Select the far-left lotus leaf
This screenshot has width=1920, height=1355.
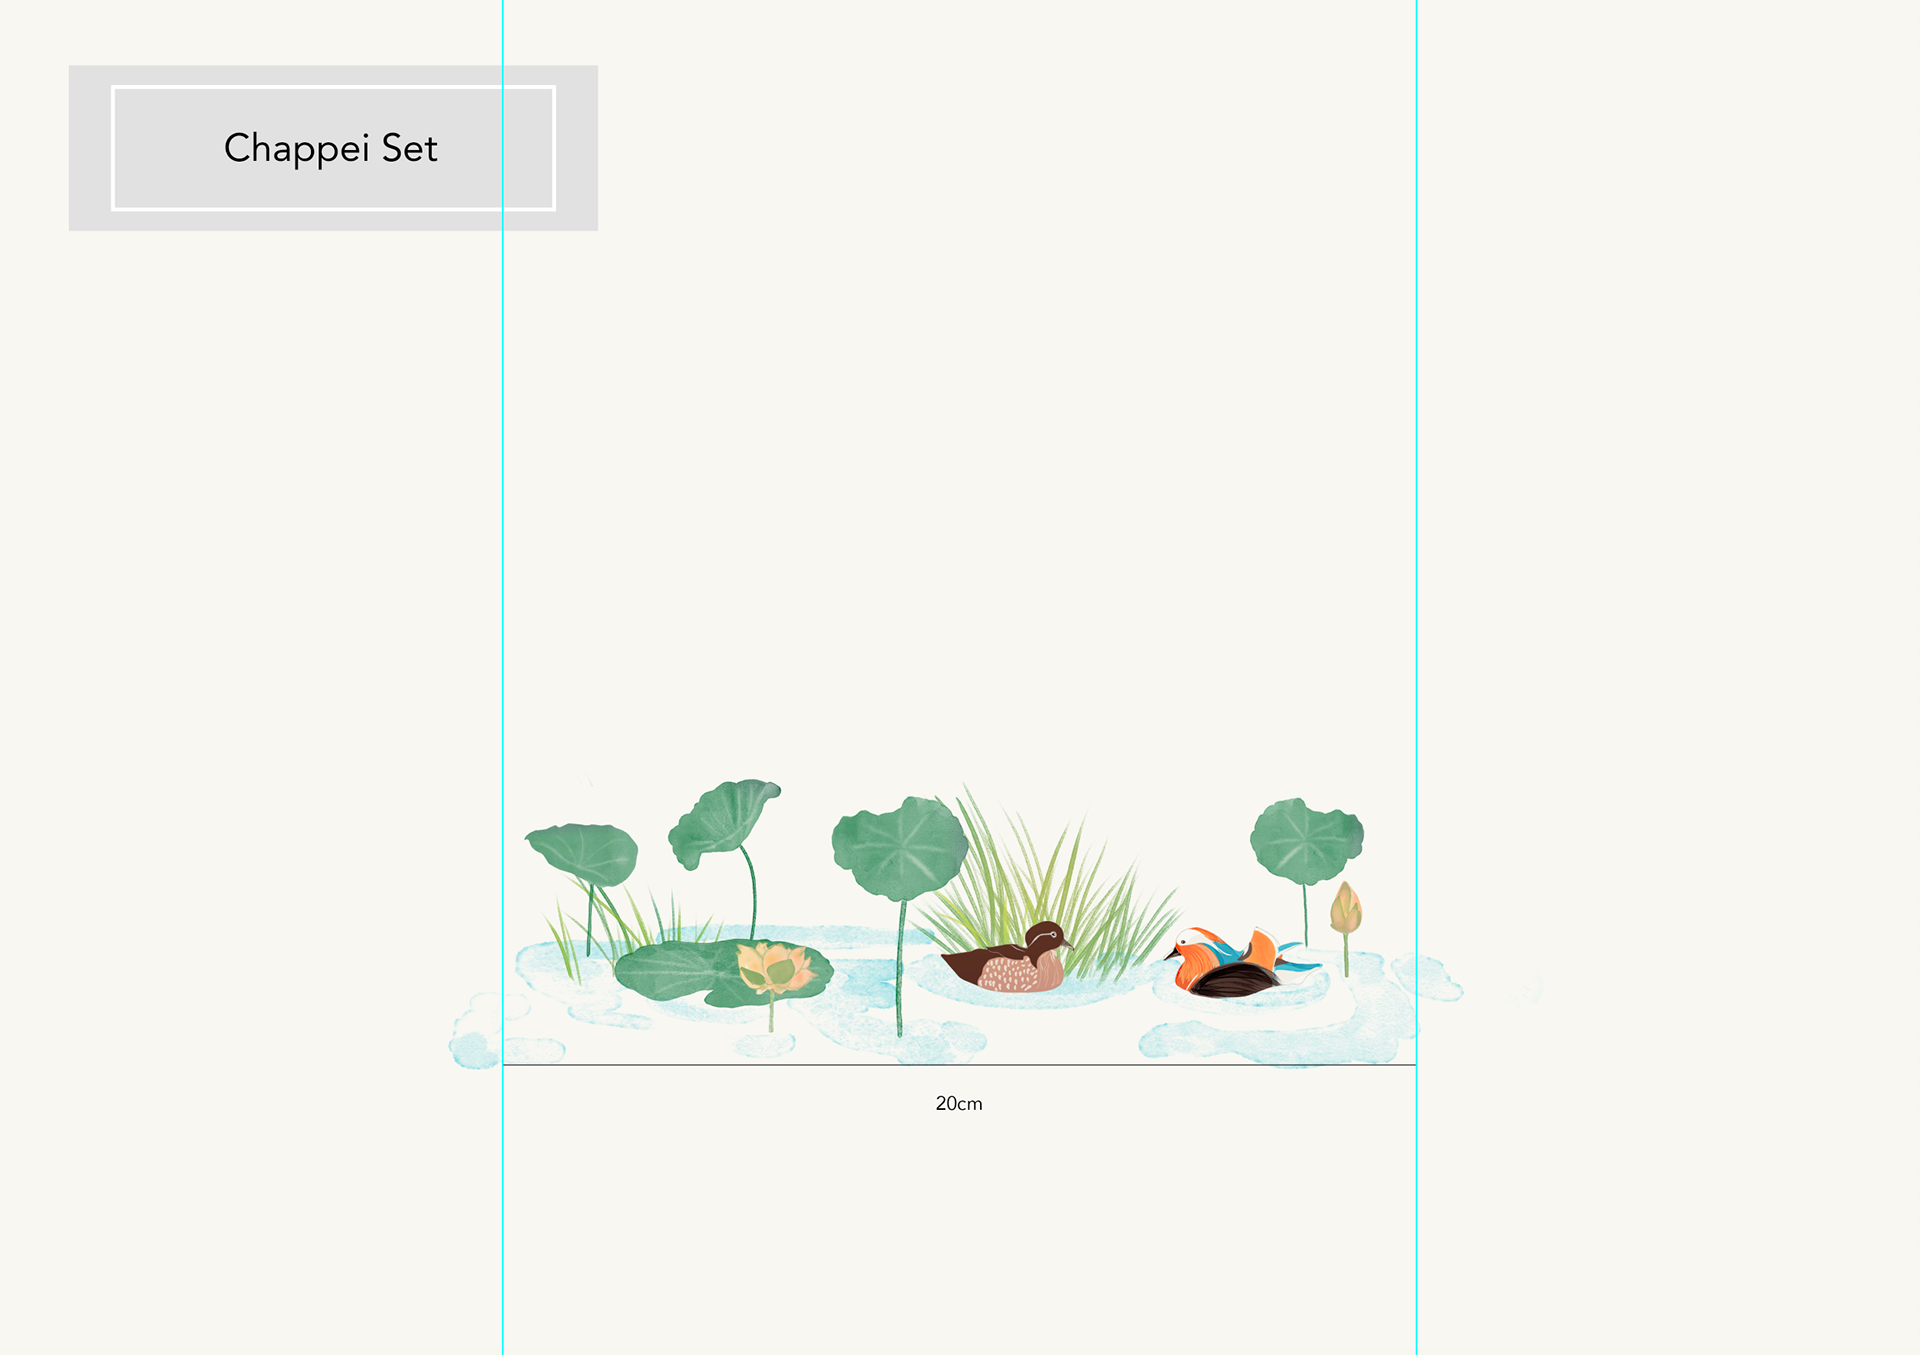point(585,852)
